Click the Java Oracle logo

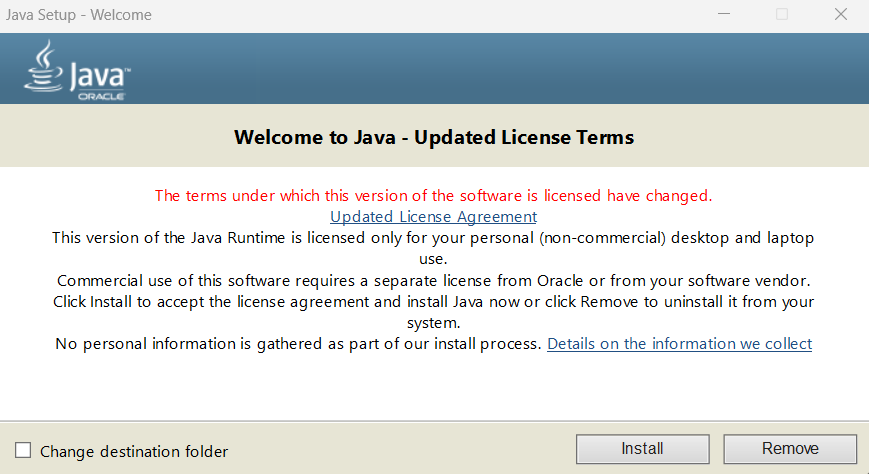tap(77, 70)
